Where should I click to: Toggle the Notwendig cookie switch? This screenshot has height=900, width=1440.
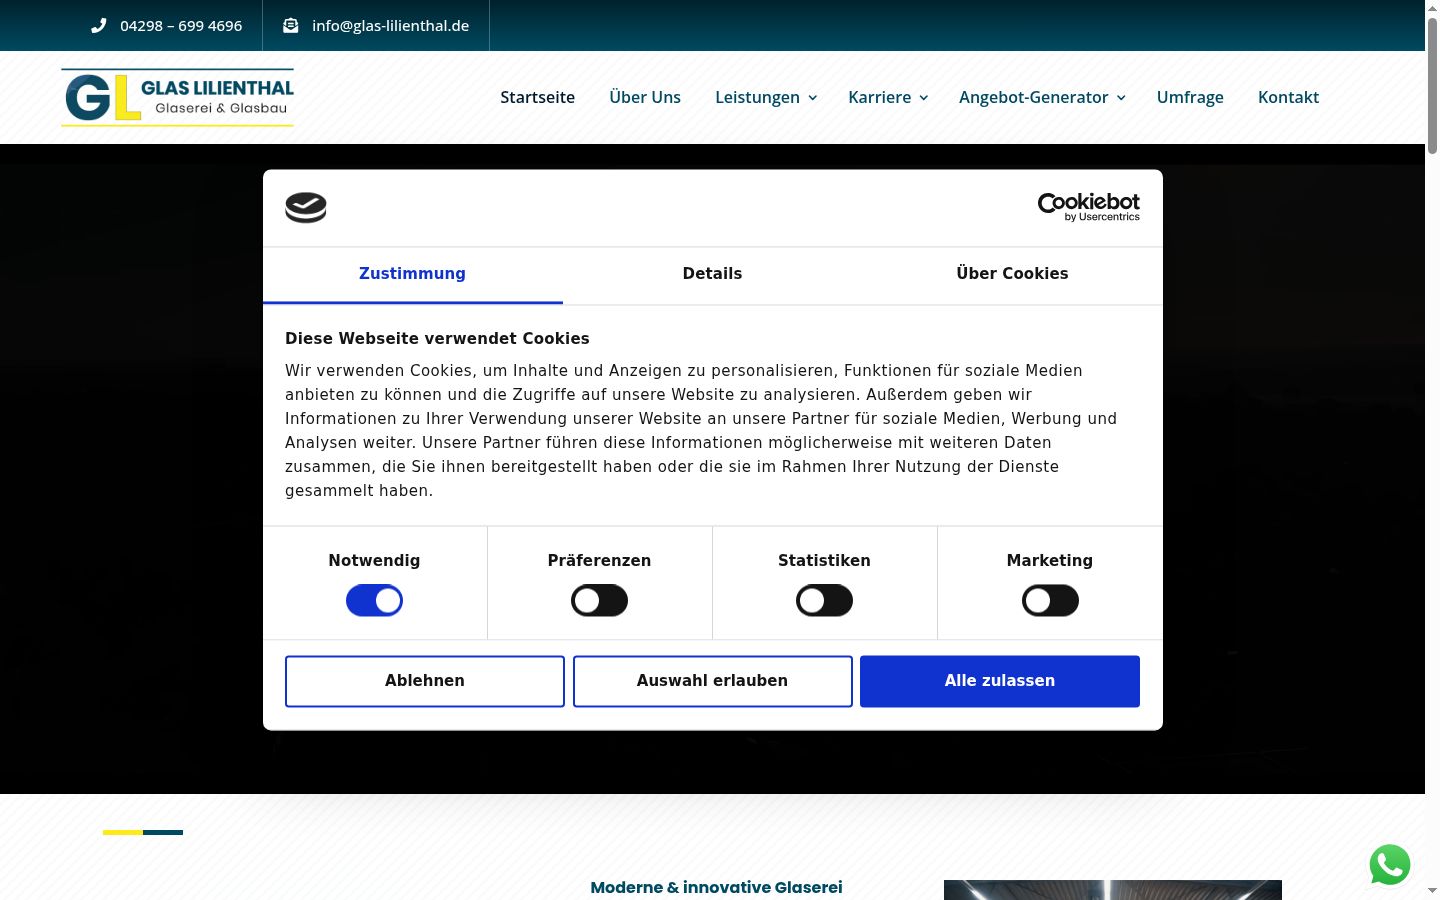coord(374,601)
